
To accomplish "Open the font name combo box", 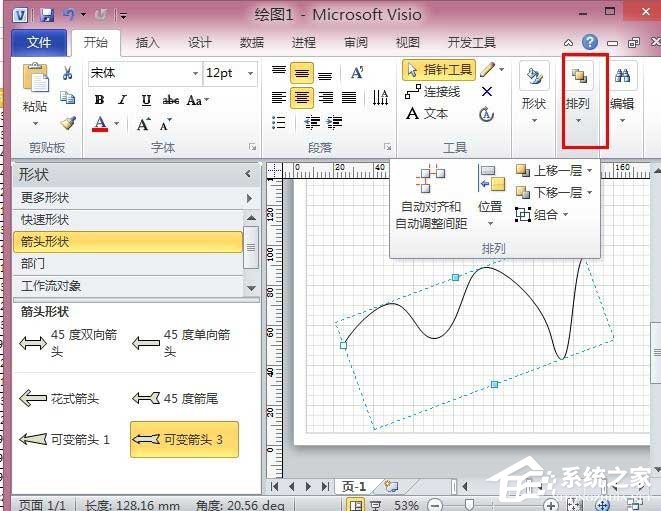I will click(144, 73).
